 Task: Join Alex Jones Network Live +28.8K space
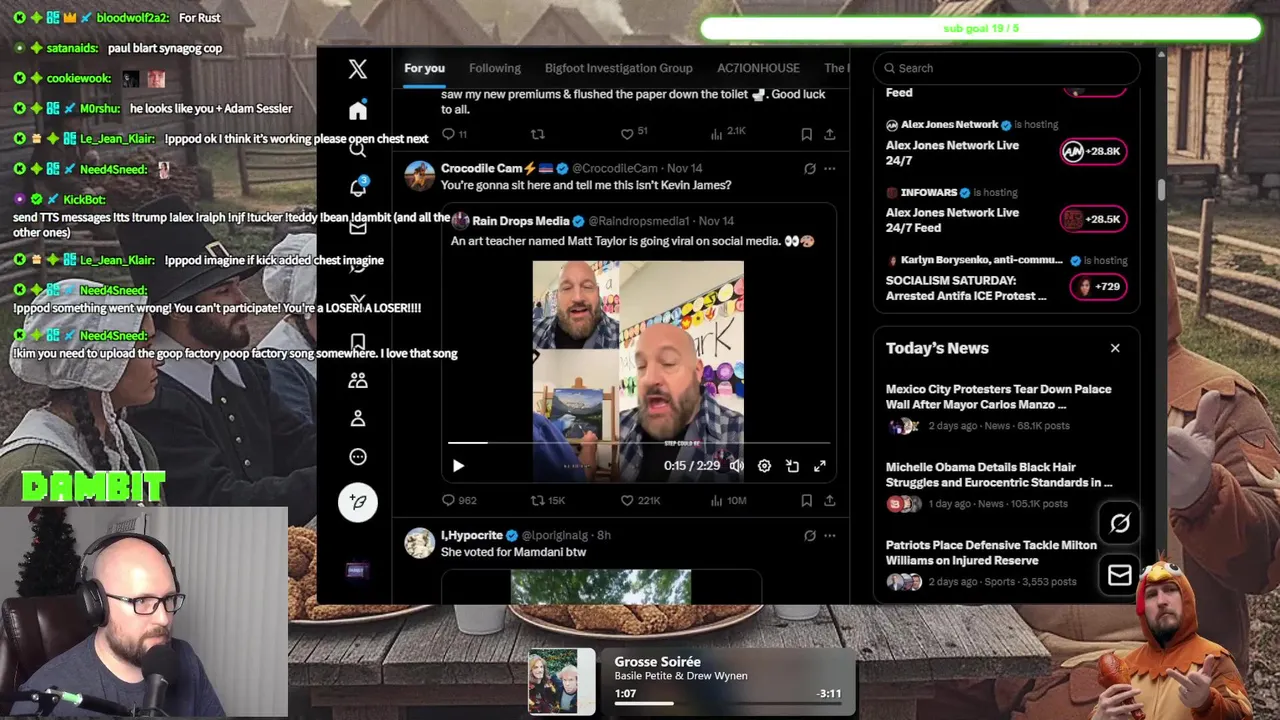[1093, 151]
